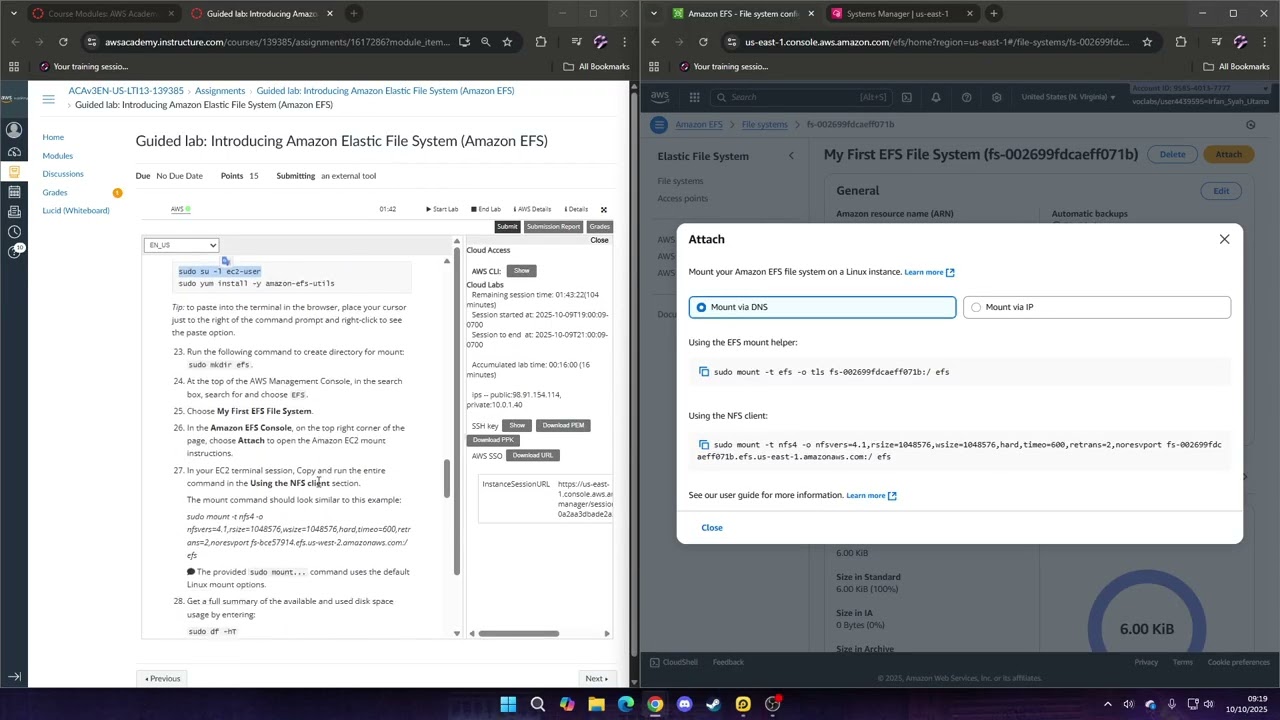The image size is (1280, 720).
Task: Open Discord from the taskbar
Action: pos(684,704)
